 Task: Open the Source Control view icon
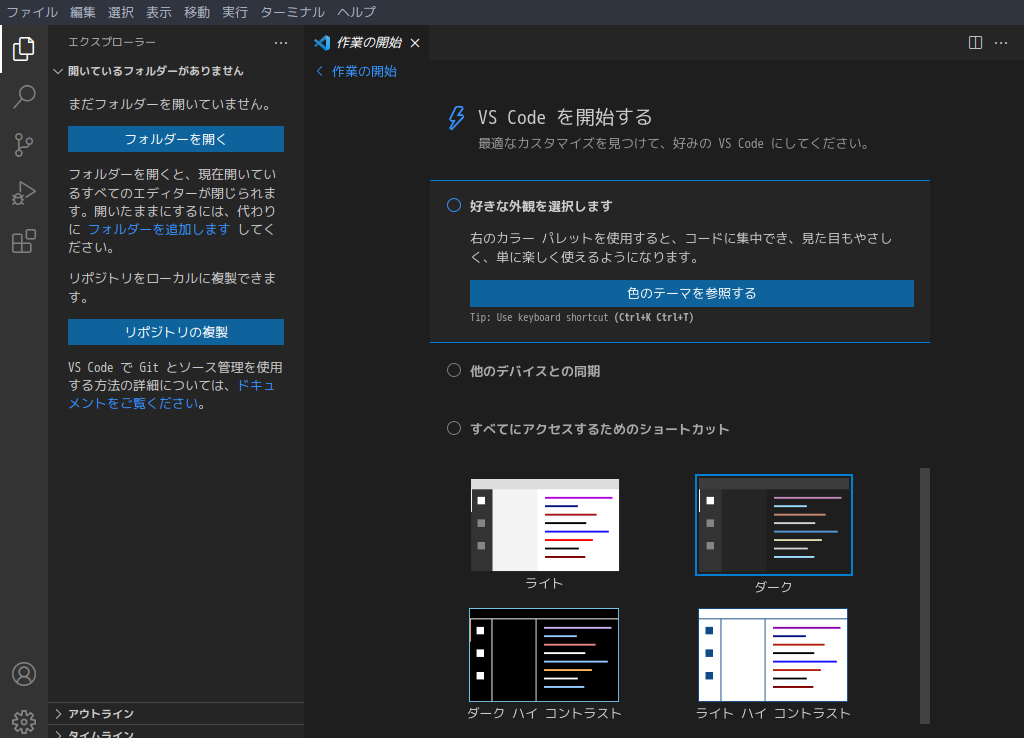(24, 145)
